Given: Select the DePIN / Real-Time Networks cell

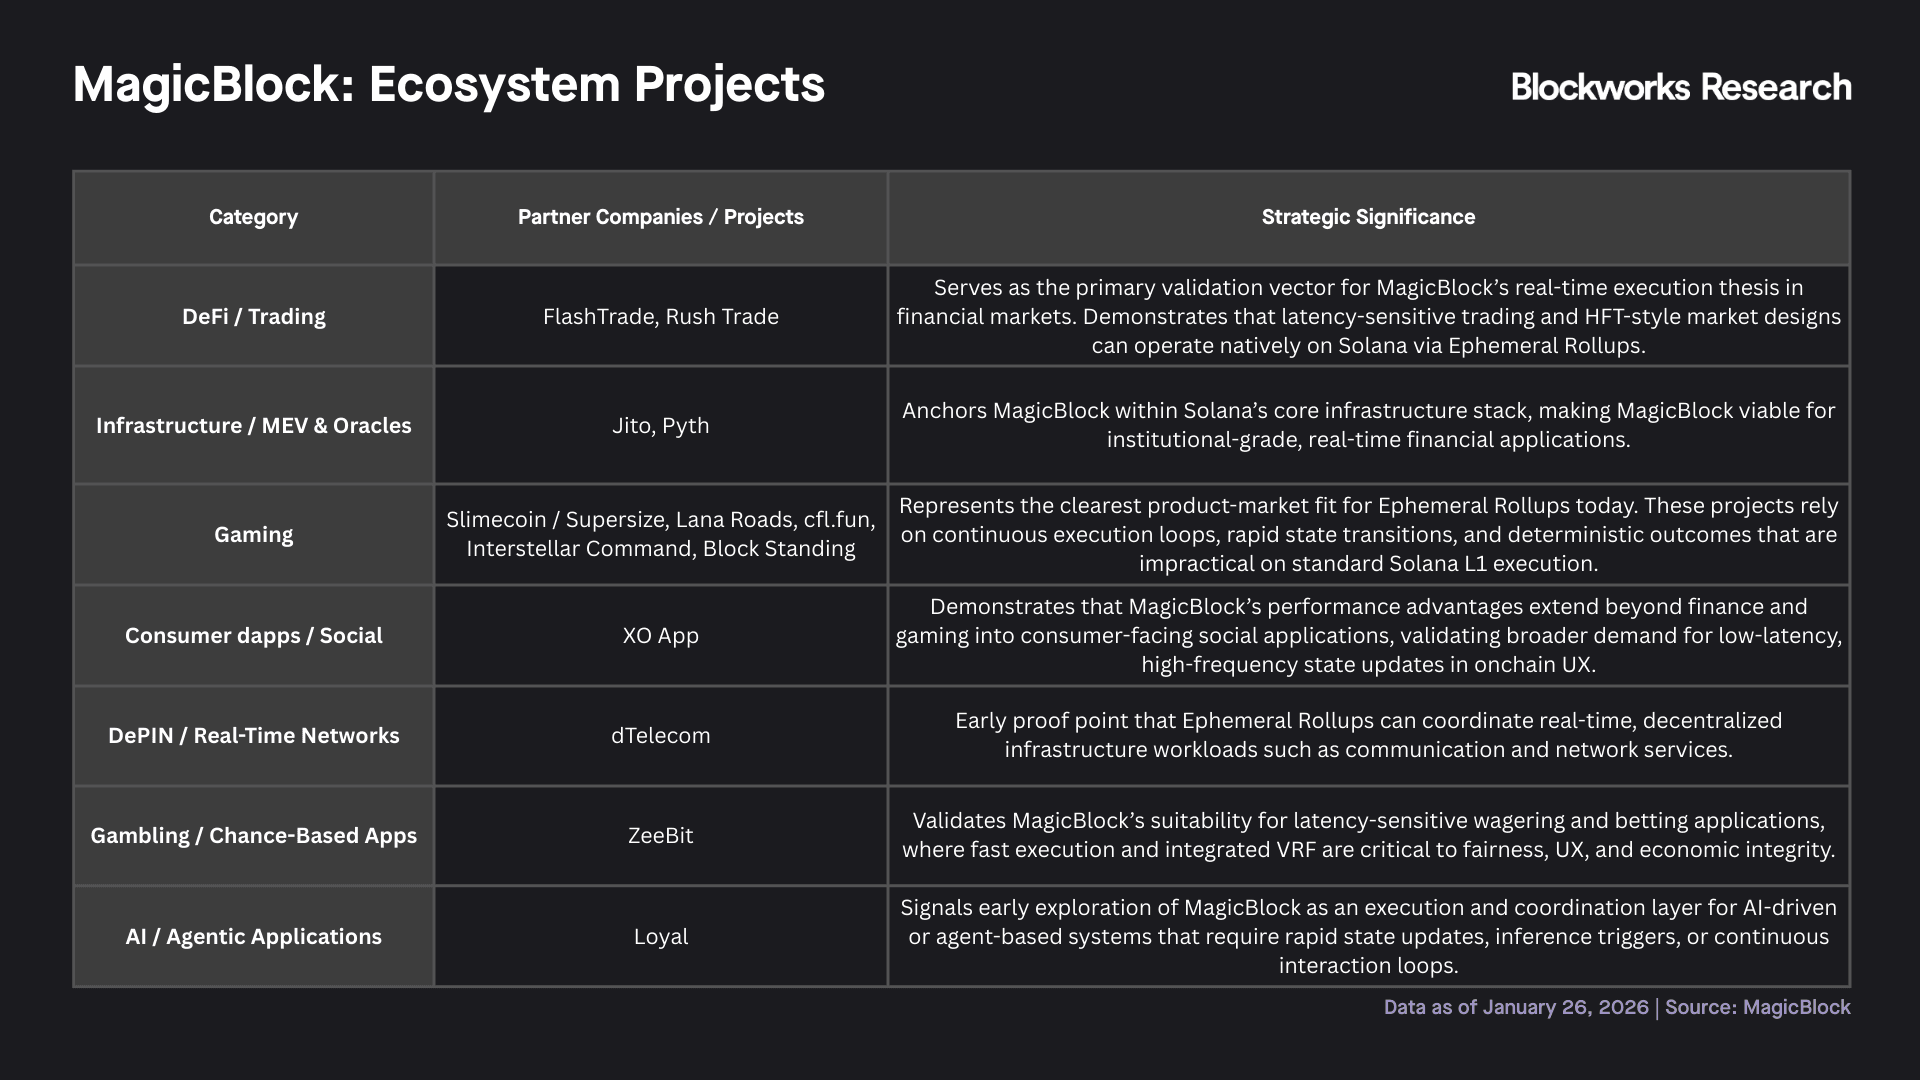Looking at the screenshot, I should click(x=254, y=735).
